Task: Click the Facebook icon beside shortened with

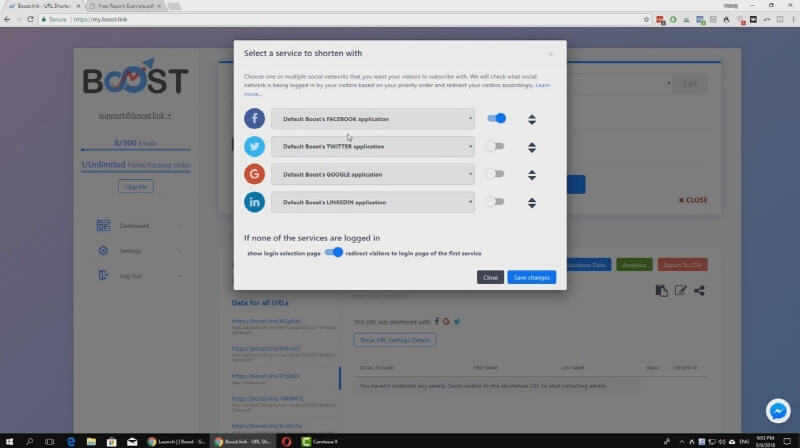Action: click(x=437, y=321)
